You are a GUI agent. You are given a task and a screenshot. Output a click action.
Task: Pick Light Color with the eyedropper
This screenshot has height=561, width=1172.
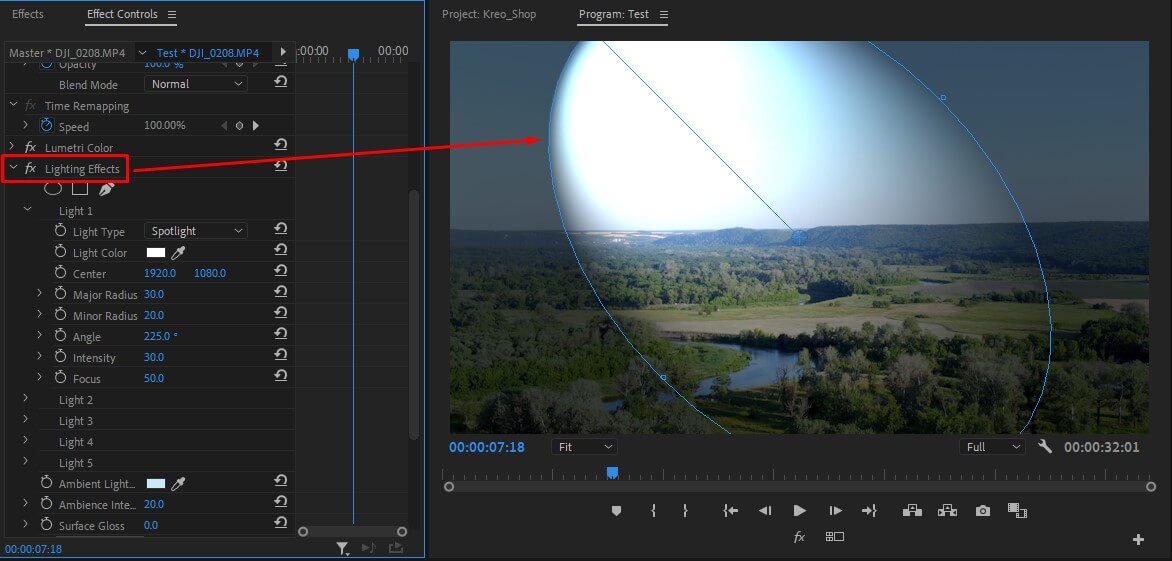pyautogui.click(x=178, y=252)
